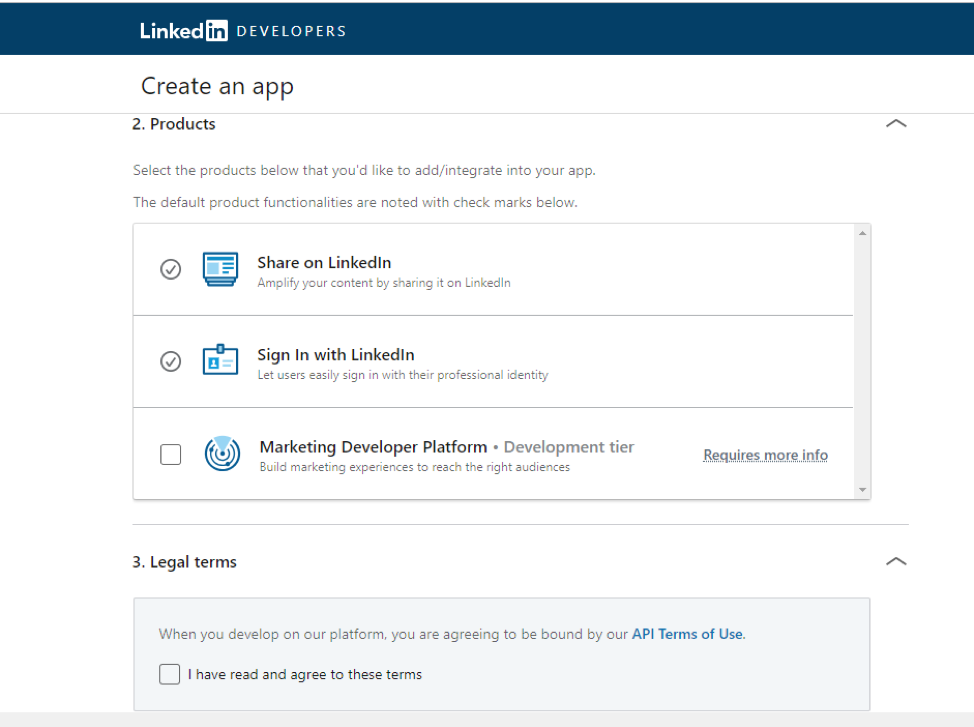Open the Requires more info link
The width and height of the screenshot is (974, 727).
(x=765, y=455)
